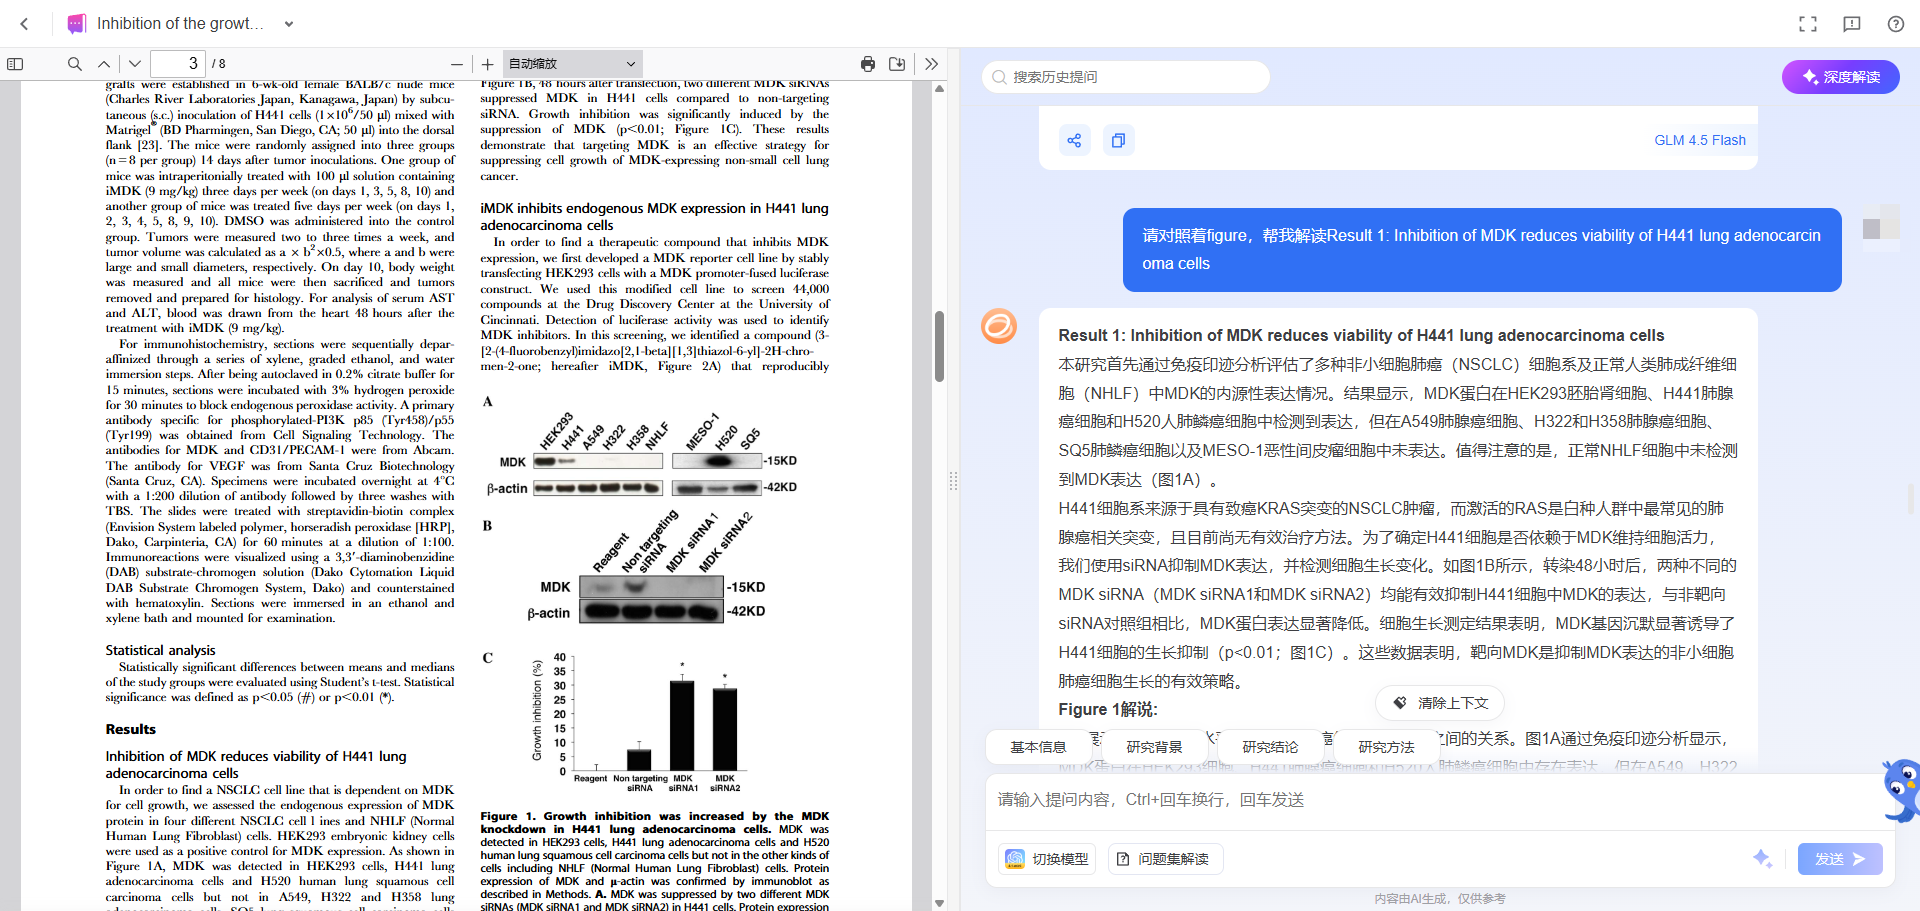Open the document title dropdown arrow
1920x911 pixels.
[x=289, y=24]
